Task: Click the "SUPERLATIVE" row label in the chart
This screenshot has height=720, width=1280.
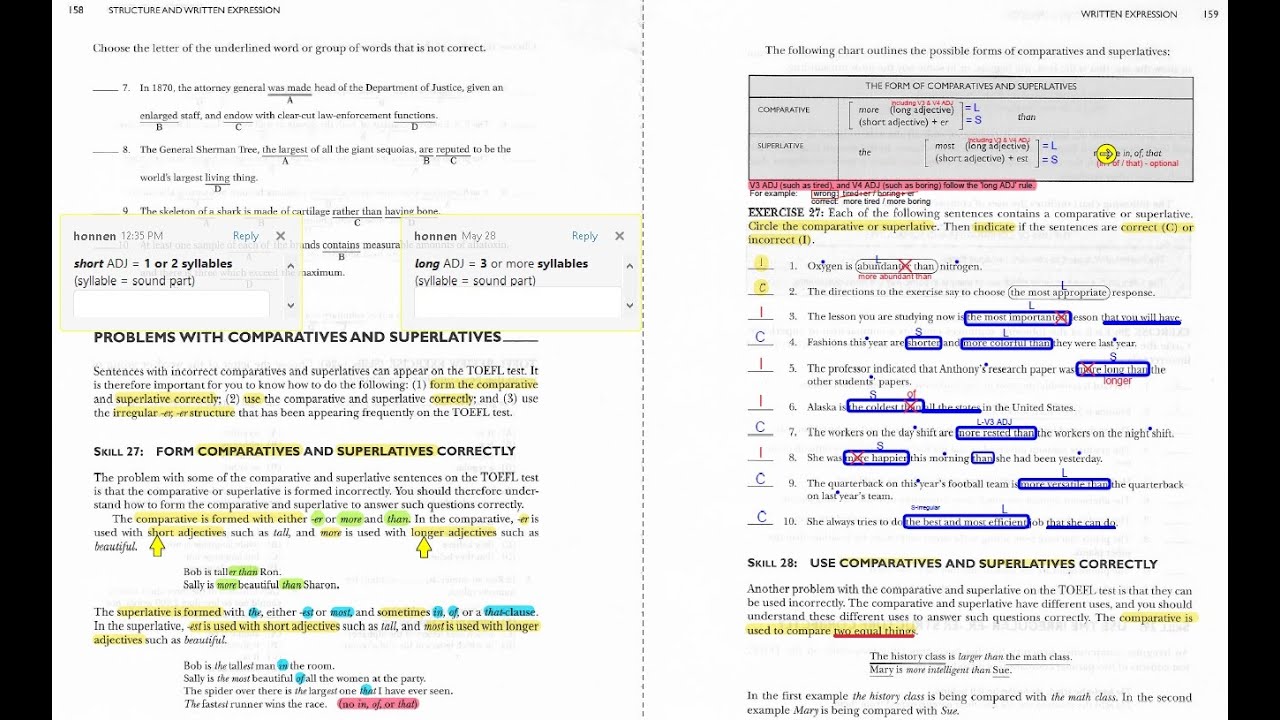Action: pos(781,145)
